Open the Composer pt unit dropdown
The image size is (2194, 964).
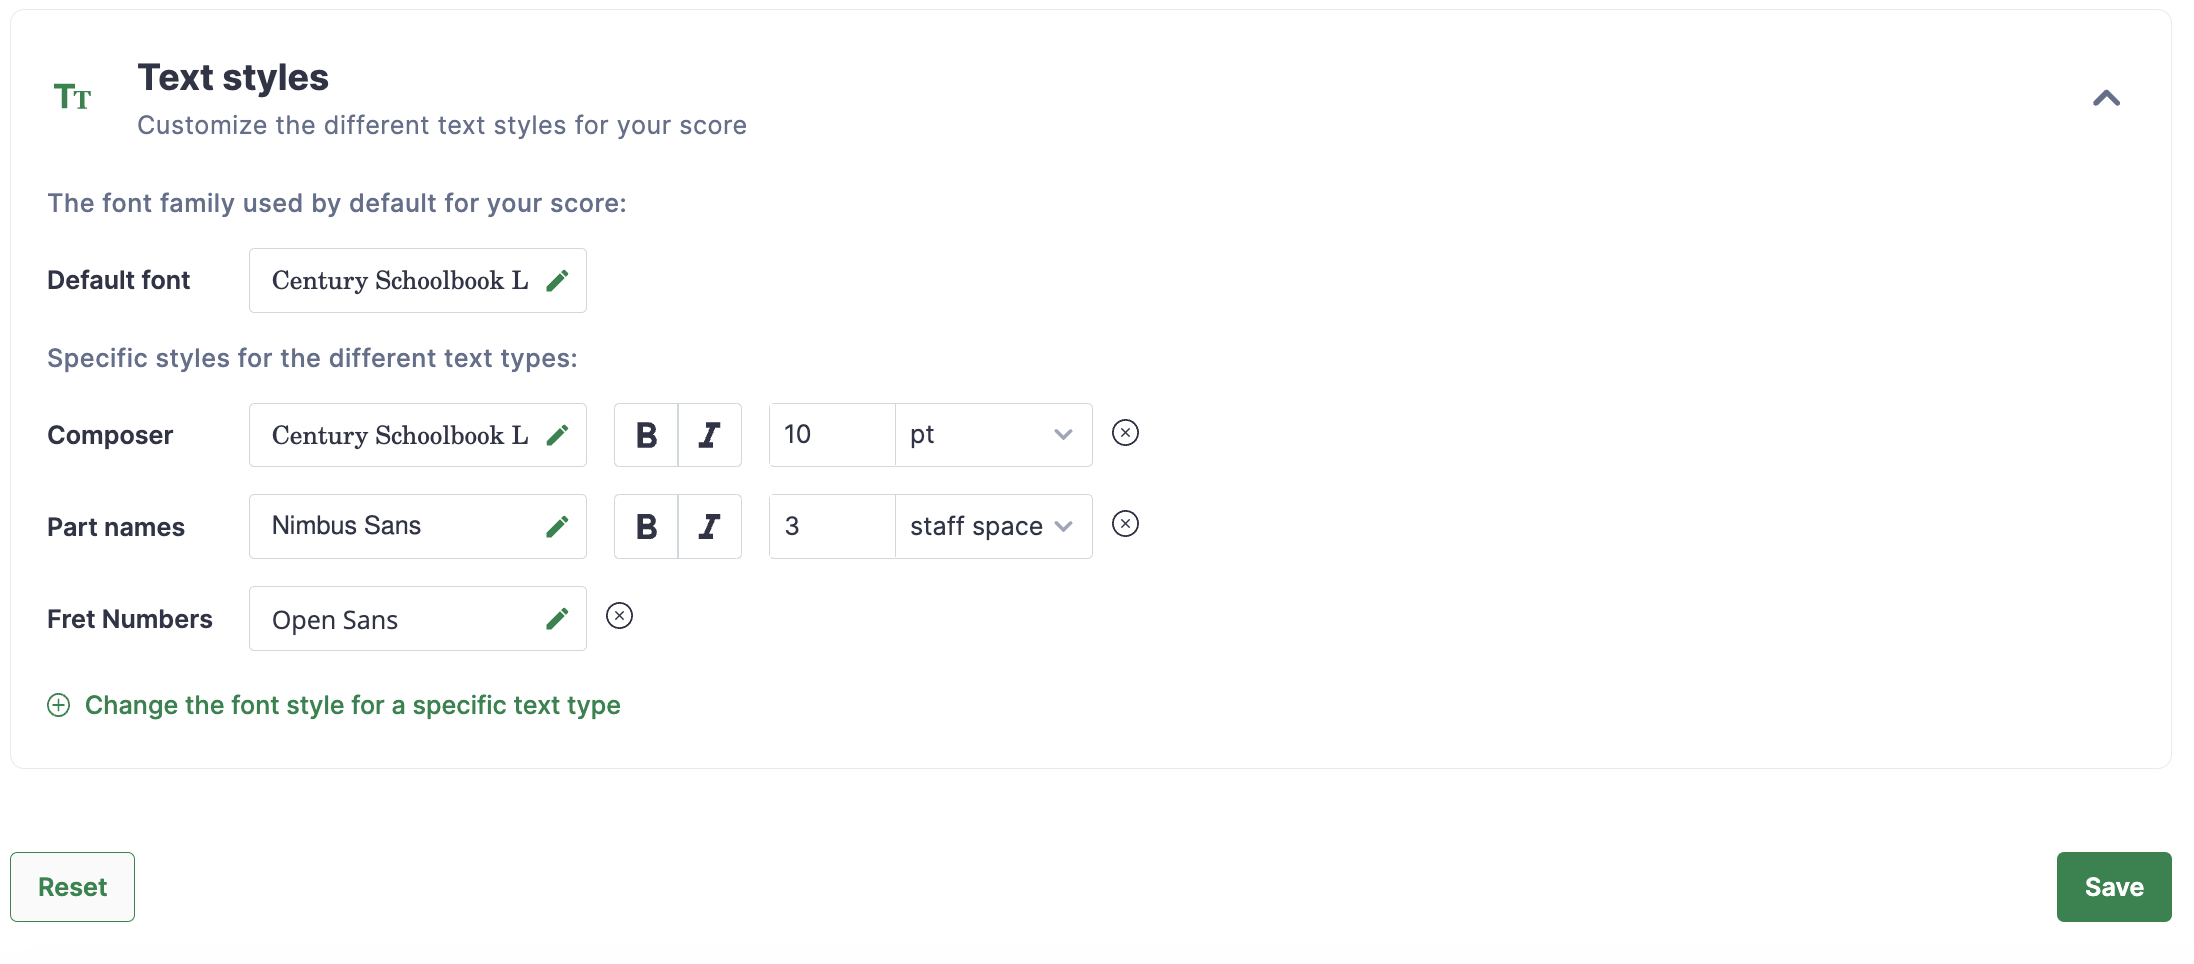(x=994, y=435)
